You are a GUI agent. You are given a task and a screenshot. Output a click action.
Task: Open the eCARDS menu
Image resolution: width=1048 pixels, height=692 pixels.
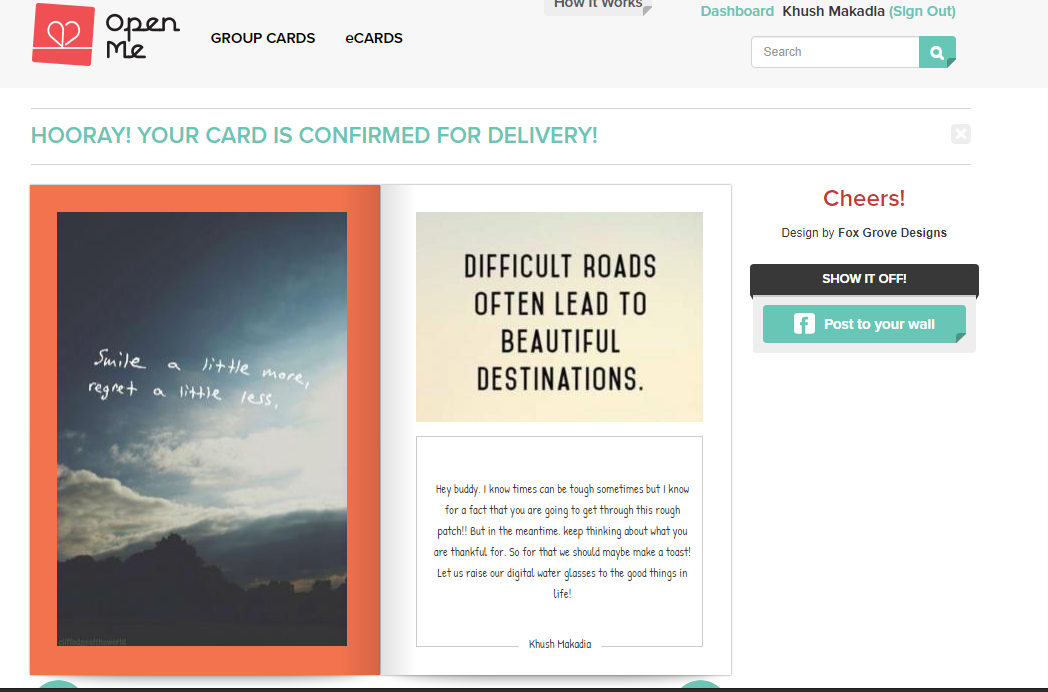pyautogui.click(x=374, y=38)
